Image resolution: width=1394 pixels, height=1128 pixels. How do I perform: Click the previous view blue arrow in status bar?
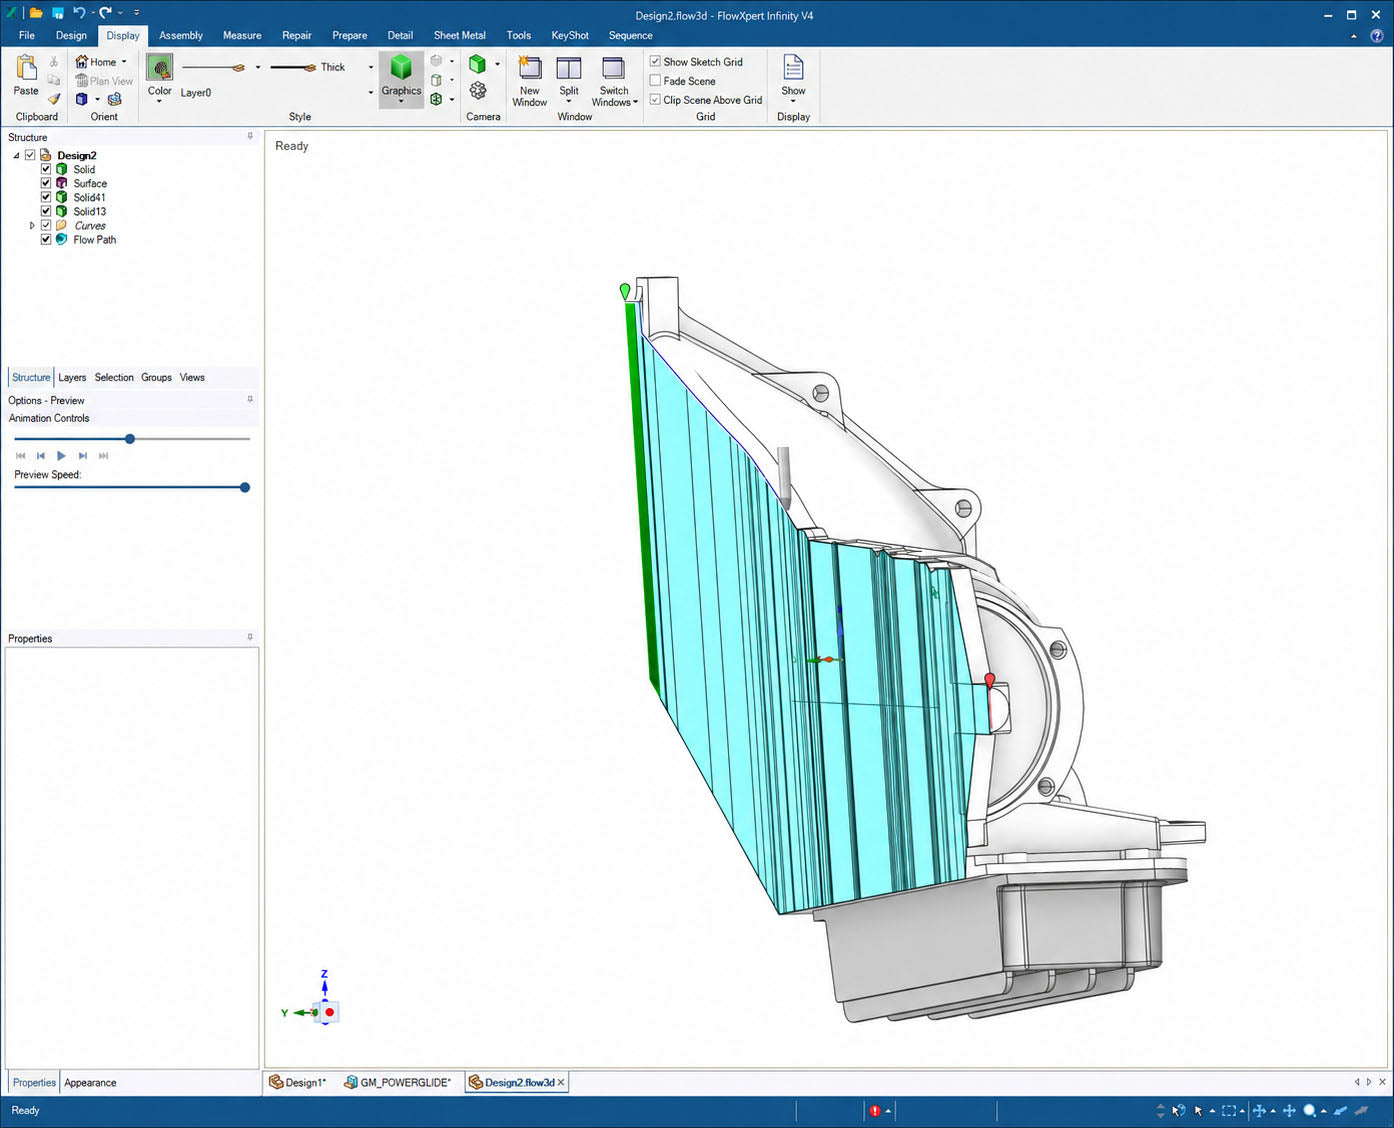click(x=1340, y=1111)
